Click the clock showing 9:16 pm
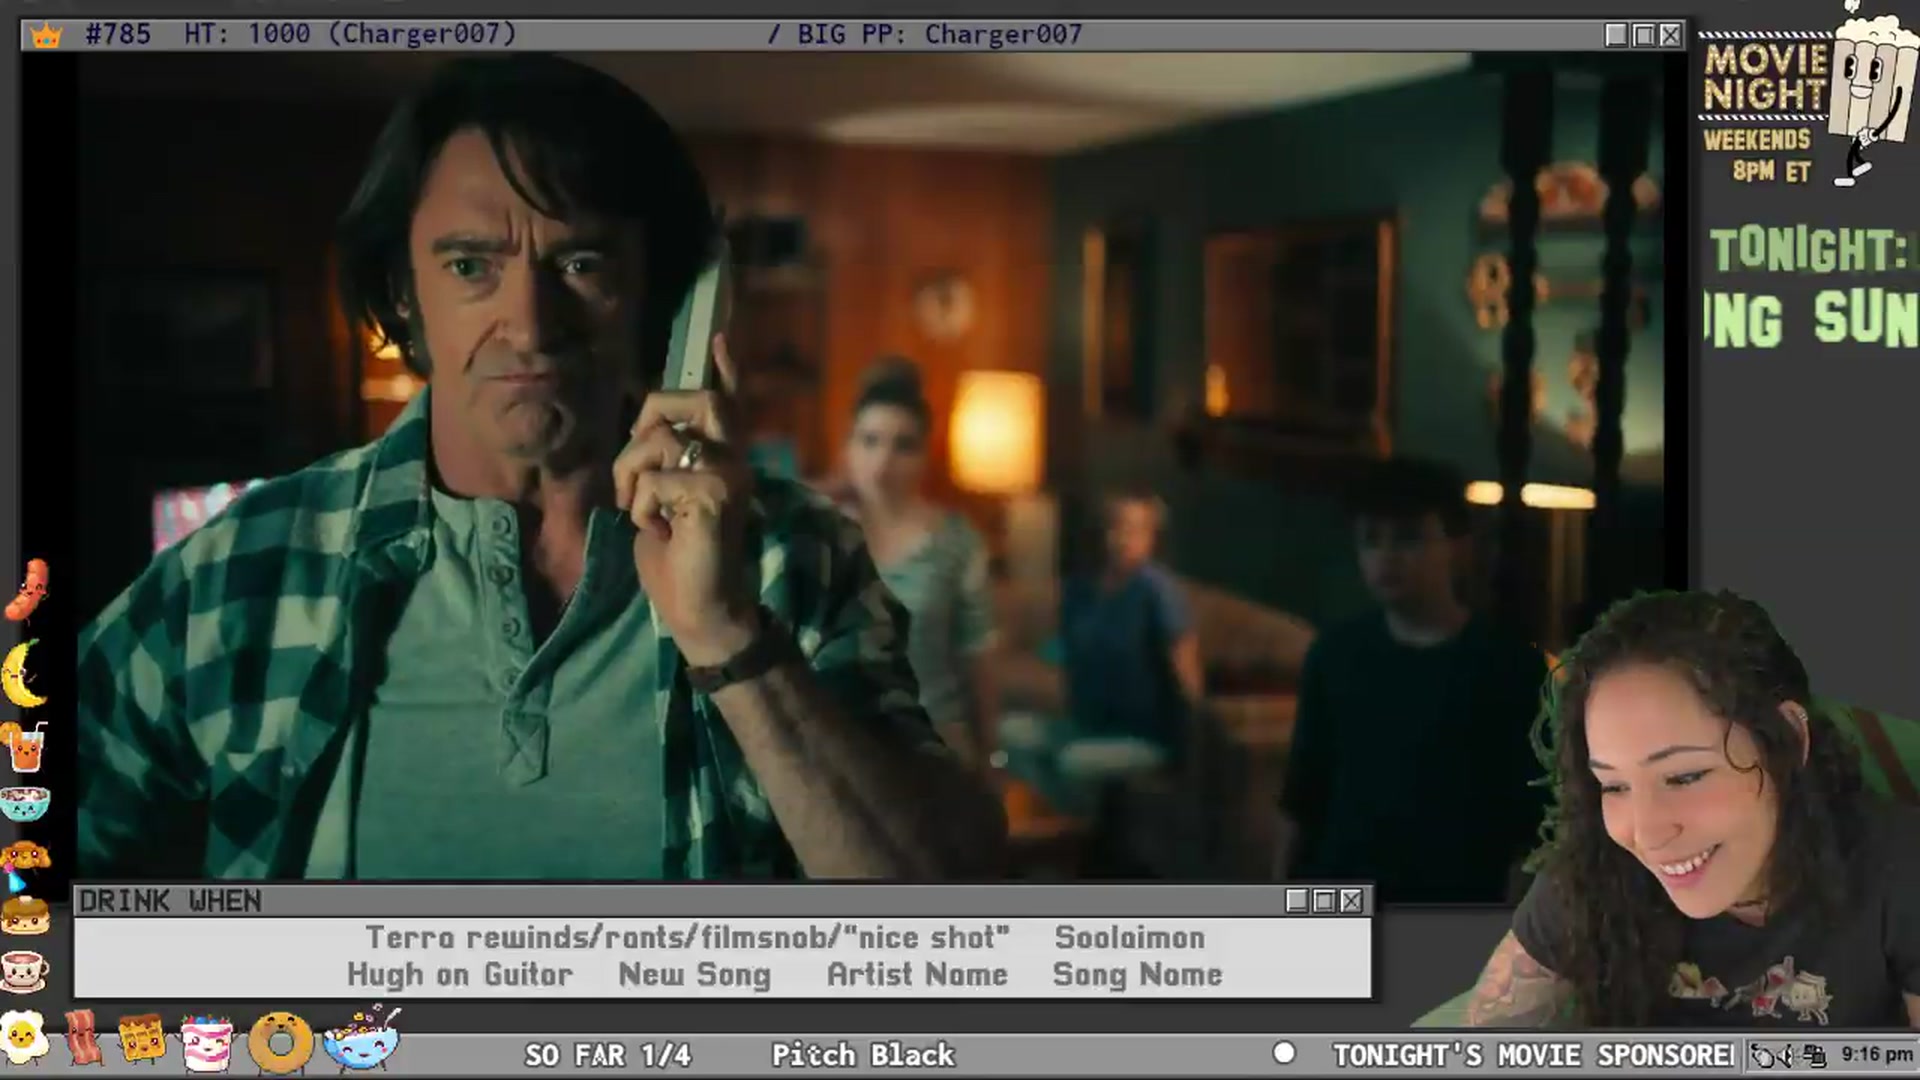This screenshot has width=1920, height=1080. (1877, 1054)
